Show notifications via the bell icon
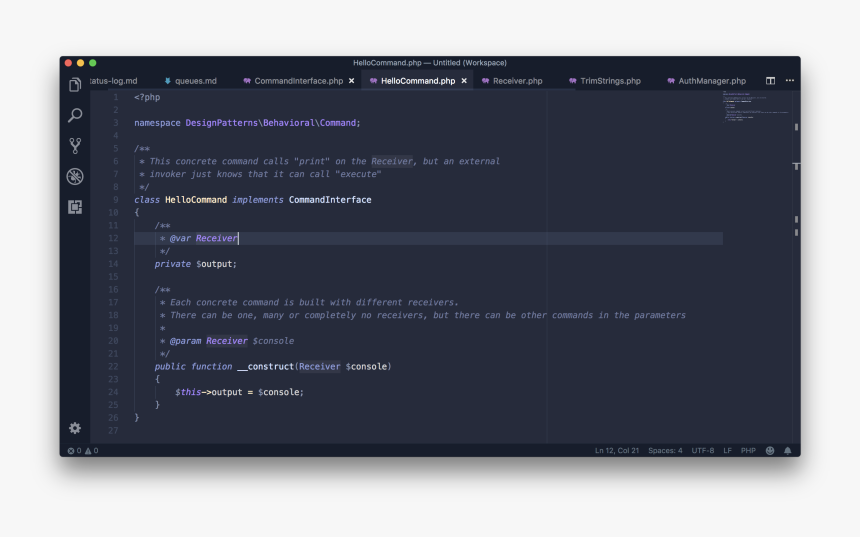The width and height of the screenshot is (860, 537). click(788, 451)
